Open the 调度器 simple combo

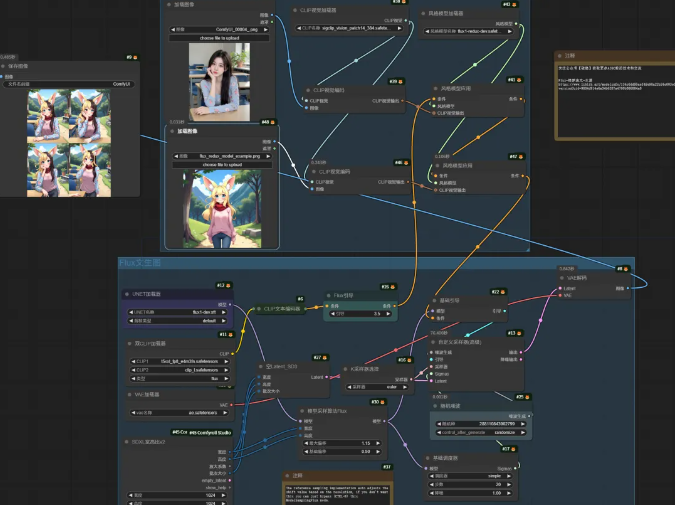[x=470, y=476]
